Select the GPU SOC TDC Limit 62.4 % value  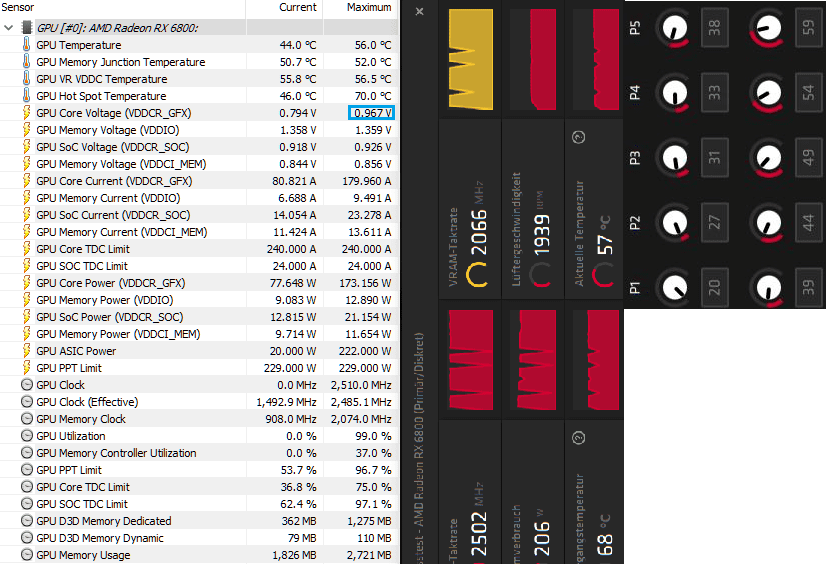tap(298, 504)
